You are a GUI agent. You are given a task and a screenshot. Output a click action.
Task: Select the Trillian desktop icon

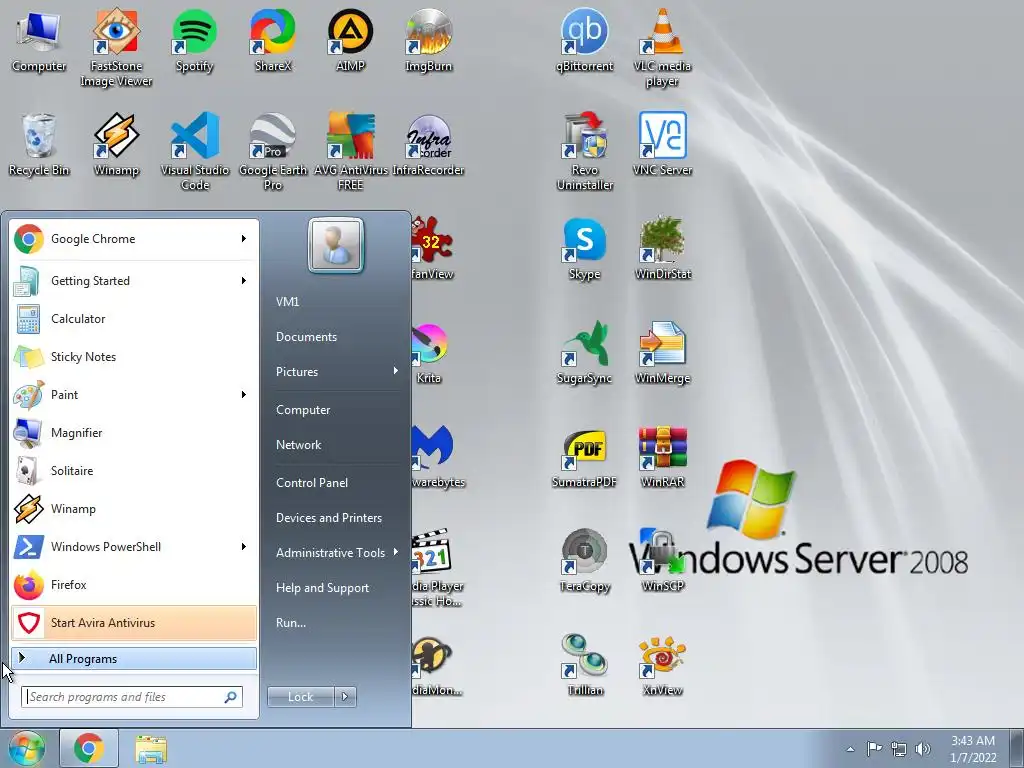(584, 665)
